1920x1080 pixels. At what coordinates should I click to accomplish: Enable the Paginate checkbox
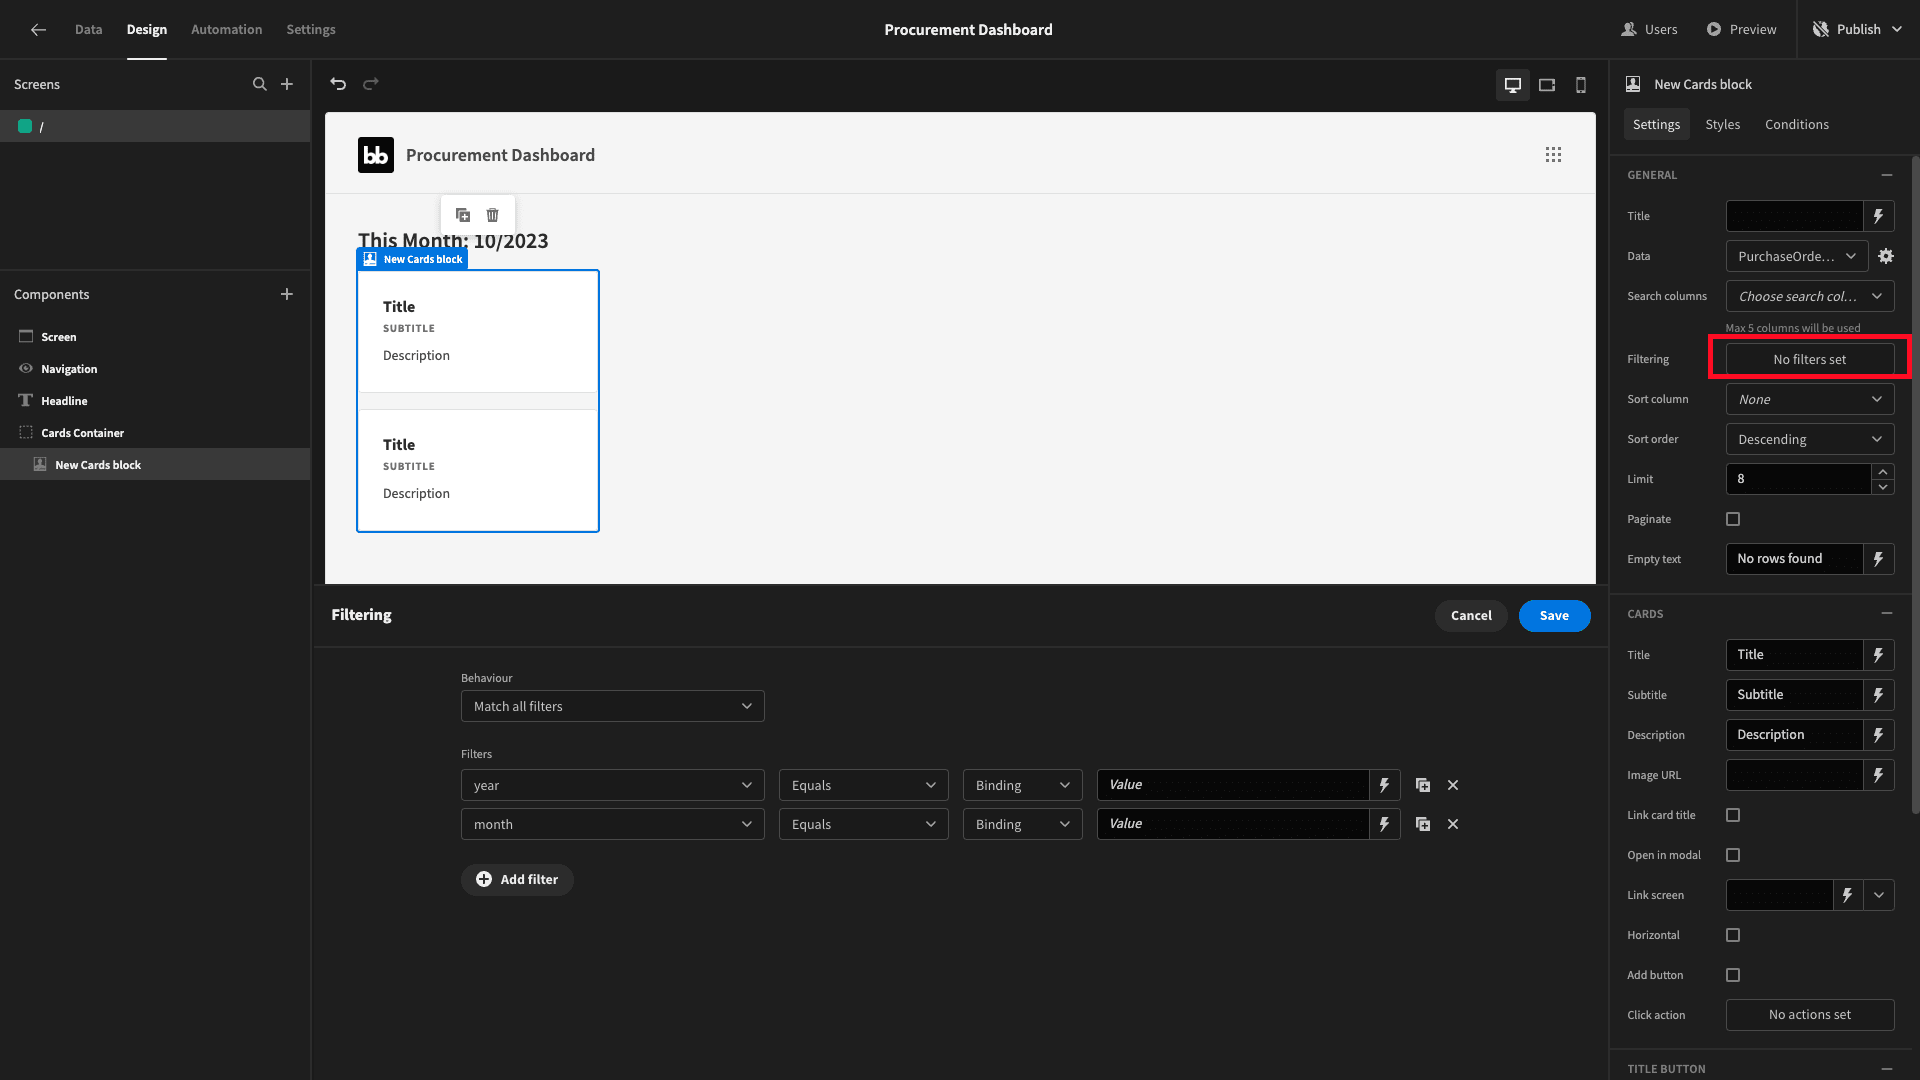point(1733,519)
